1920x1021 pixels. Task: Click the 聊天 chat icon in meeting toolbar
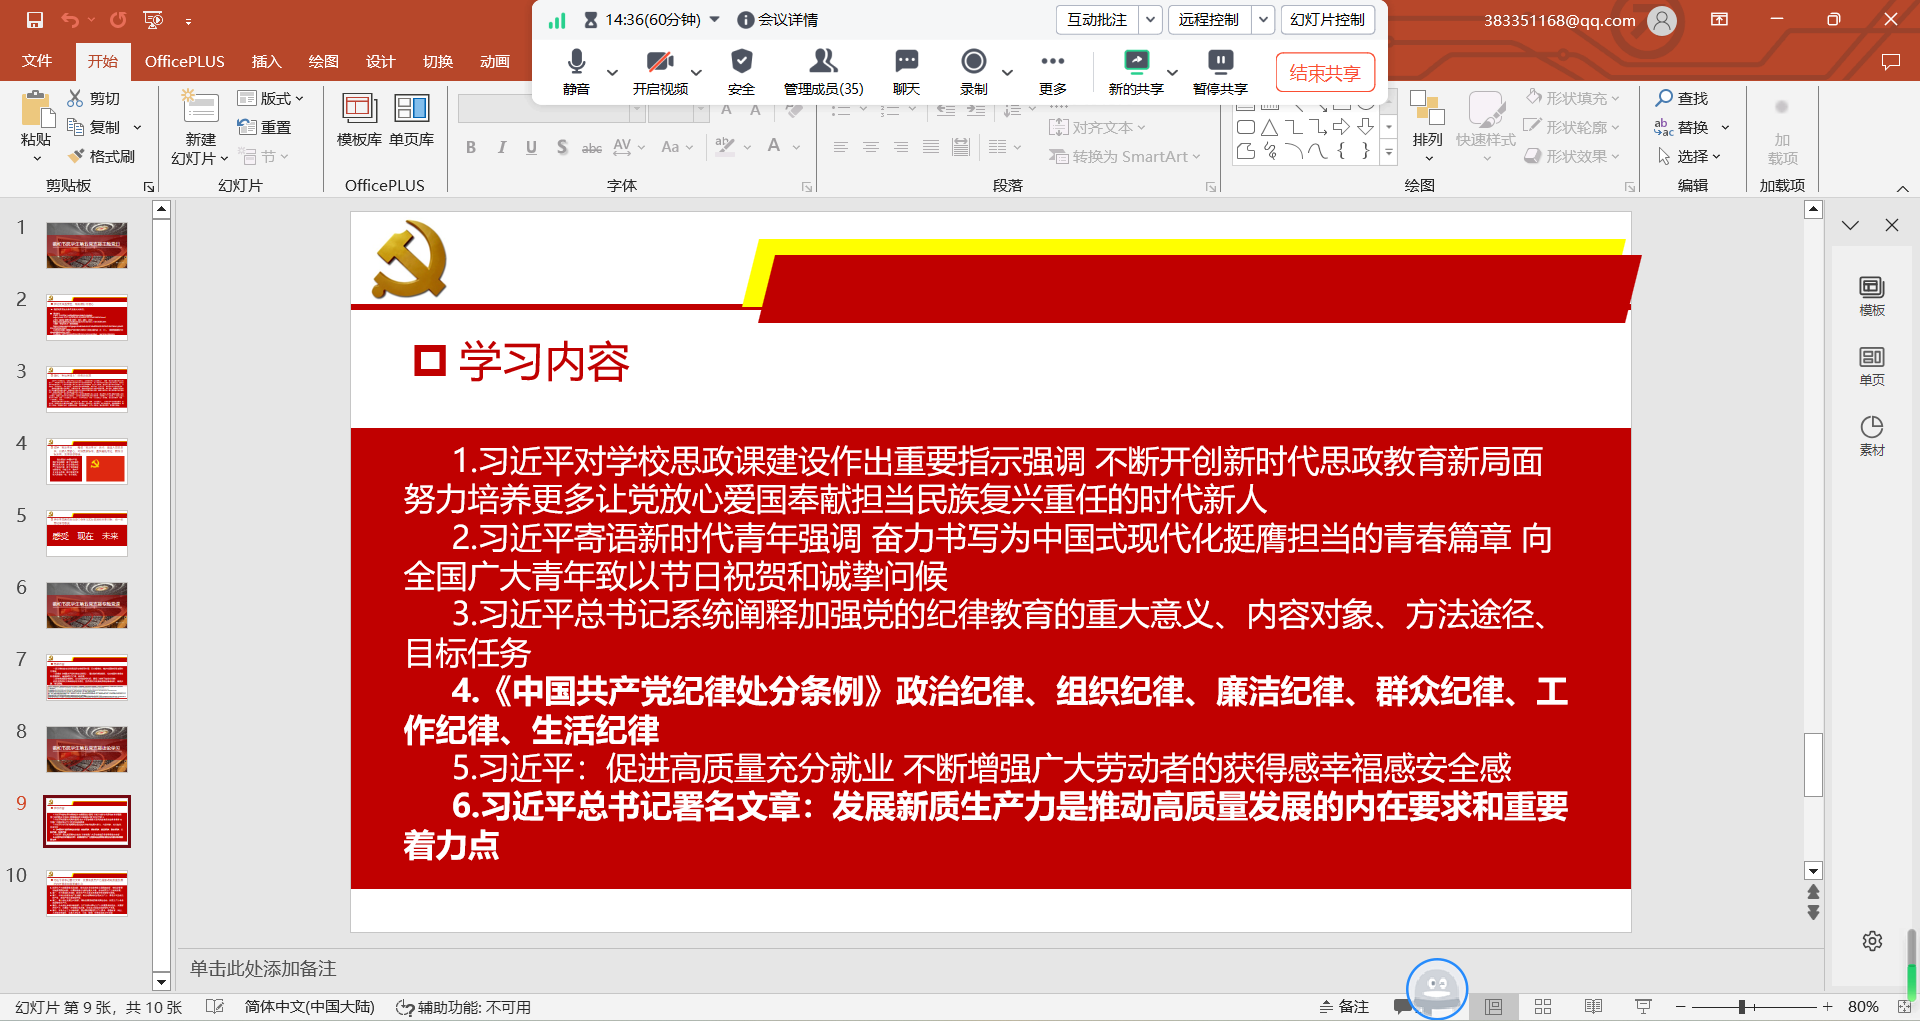tap(906, 62)
